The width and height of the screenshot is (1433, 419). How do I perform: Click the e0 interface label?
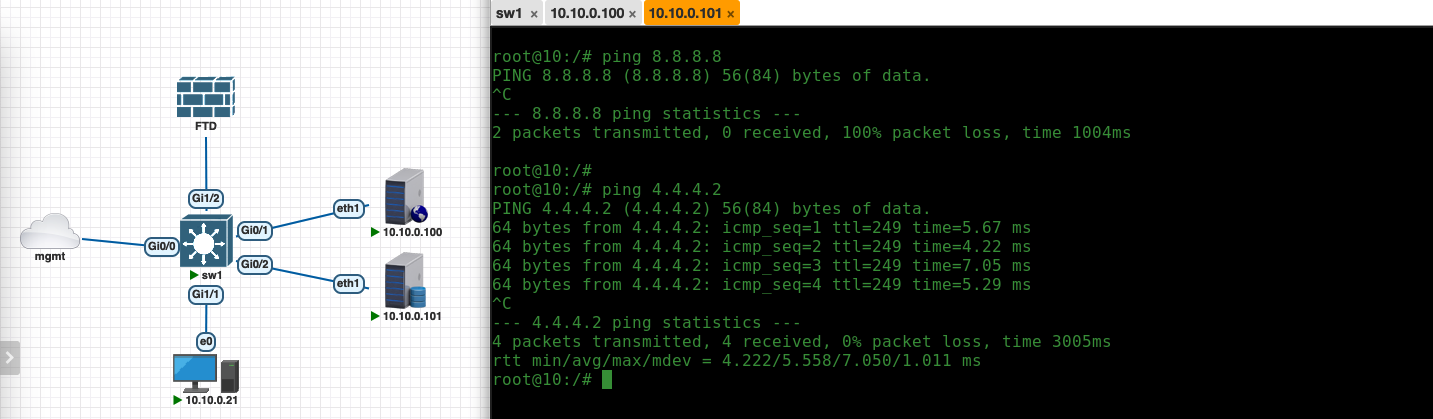[206, 341]
